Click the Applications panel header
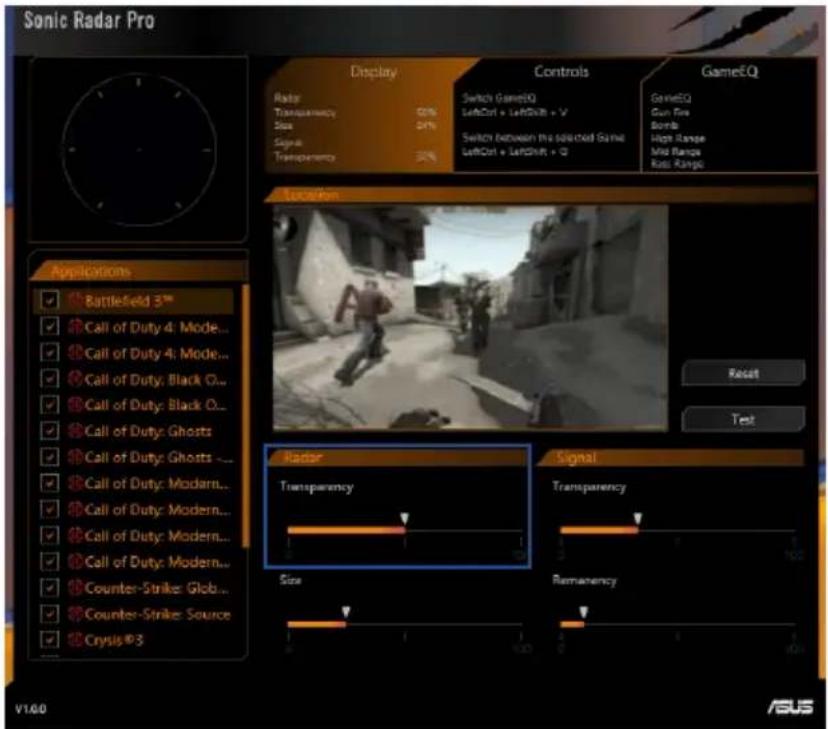The height and width of the screenshot is (729, 828). tap(140, 271)
